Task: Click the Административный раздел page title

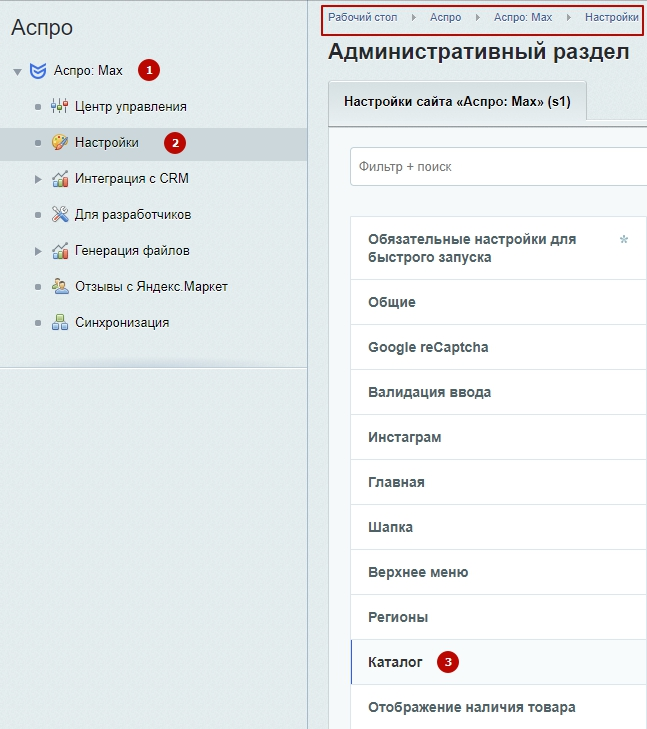Action: click(478, 52)
